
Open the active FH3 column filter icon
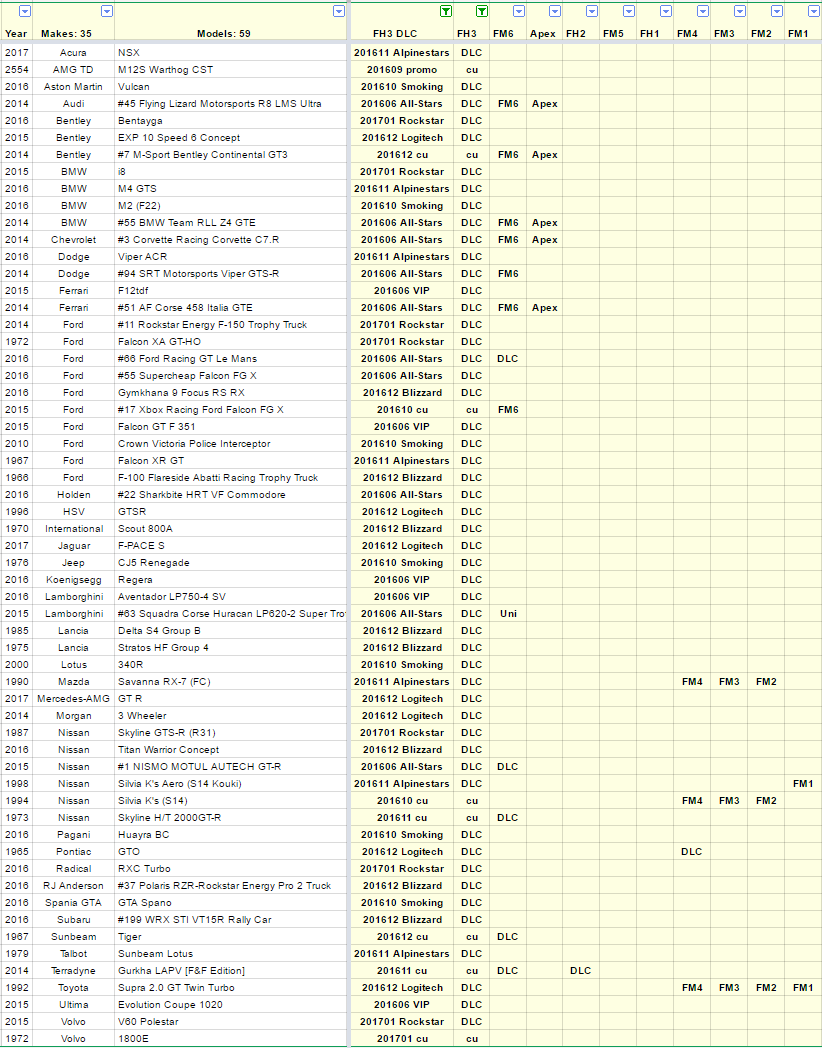[482, 11]
